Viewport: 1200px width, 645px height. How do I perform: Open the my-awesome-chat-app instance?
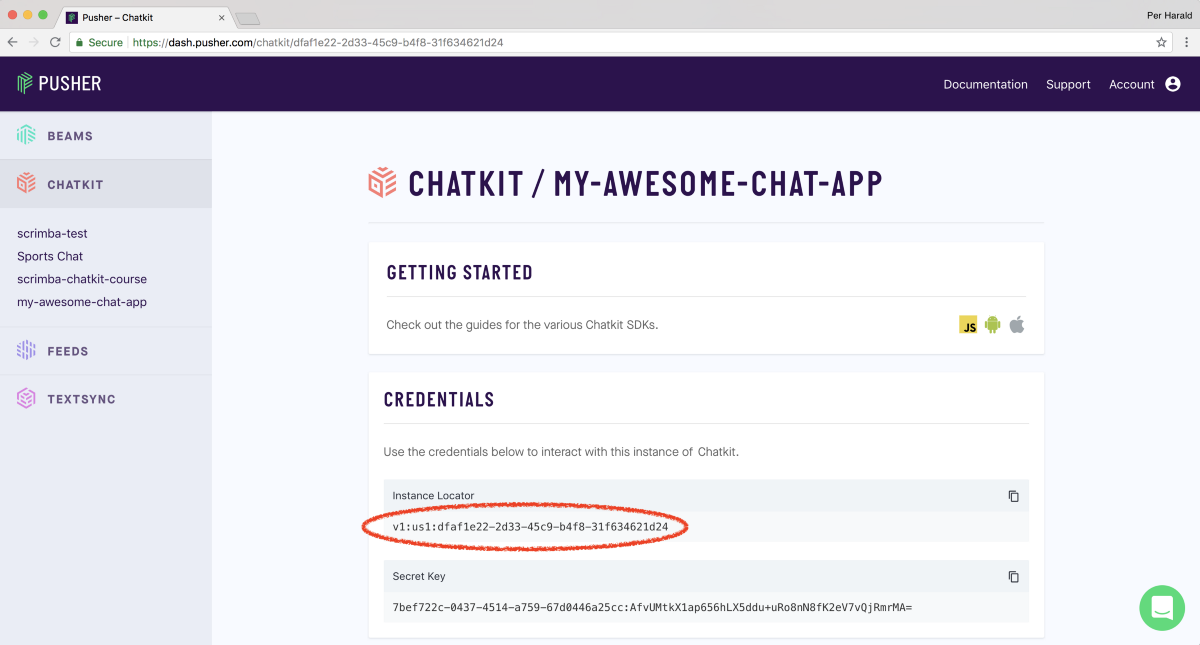click(x=82, y=302)
